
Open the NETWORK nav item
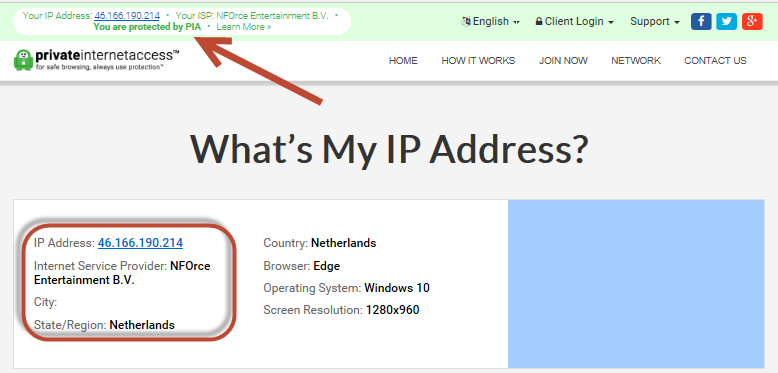tap(636, 61)
